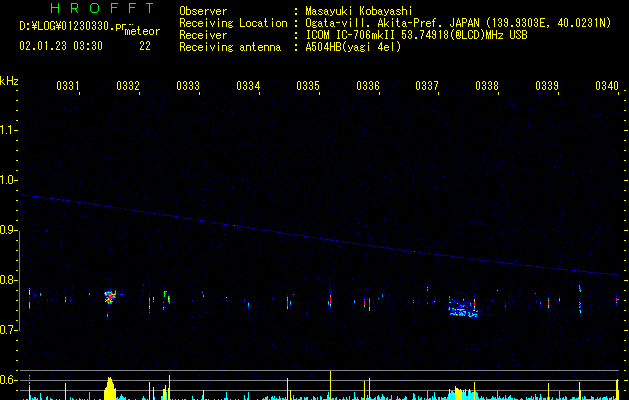The width and height of the screenshot is (629, 400).
Task: Click the 0335 time marker
Action: pos(308,86)
